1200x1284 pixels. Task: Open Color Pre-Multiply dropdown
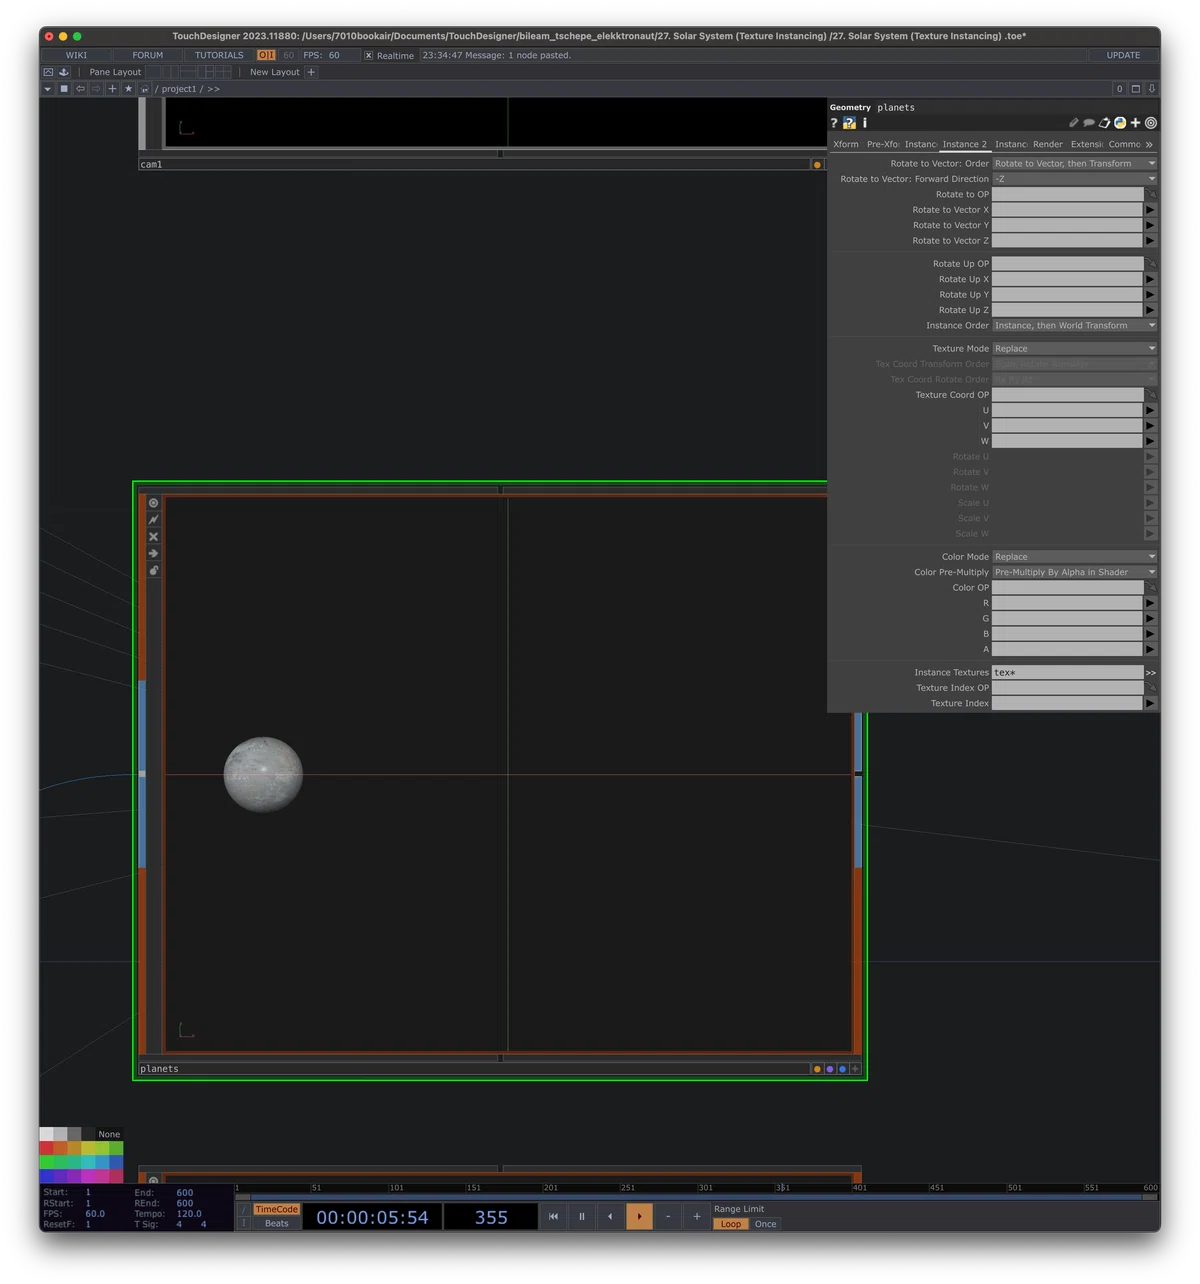(x=1075, y=572)
